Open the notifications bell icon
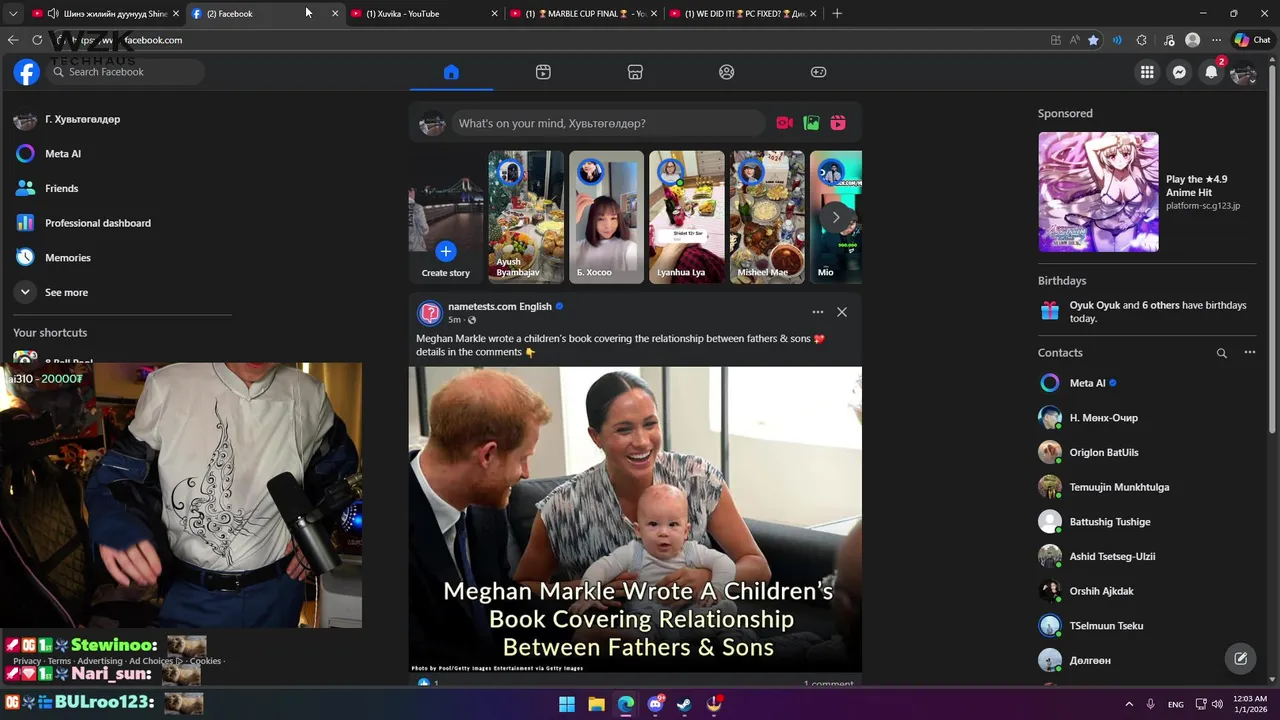Screen dimensions: 1280x720 (x=1211, y=72)
